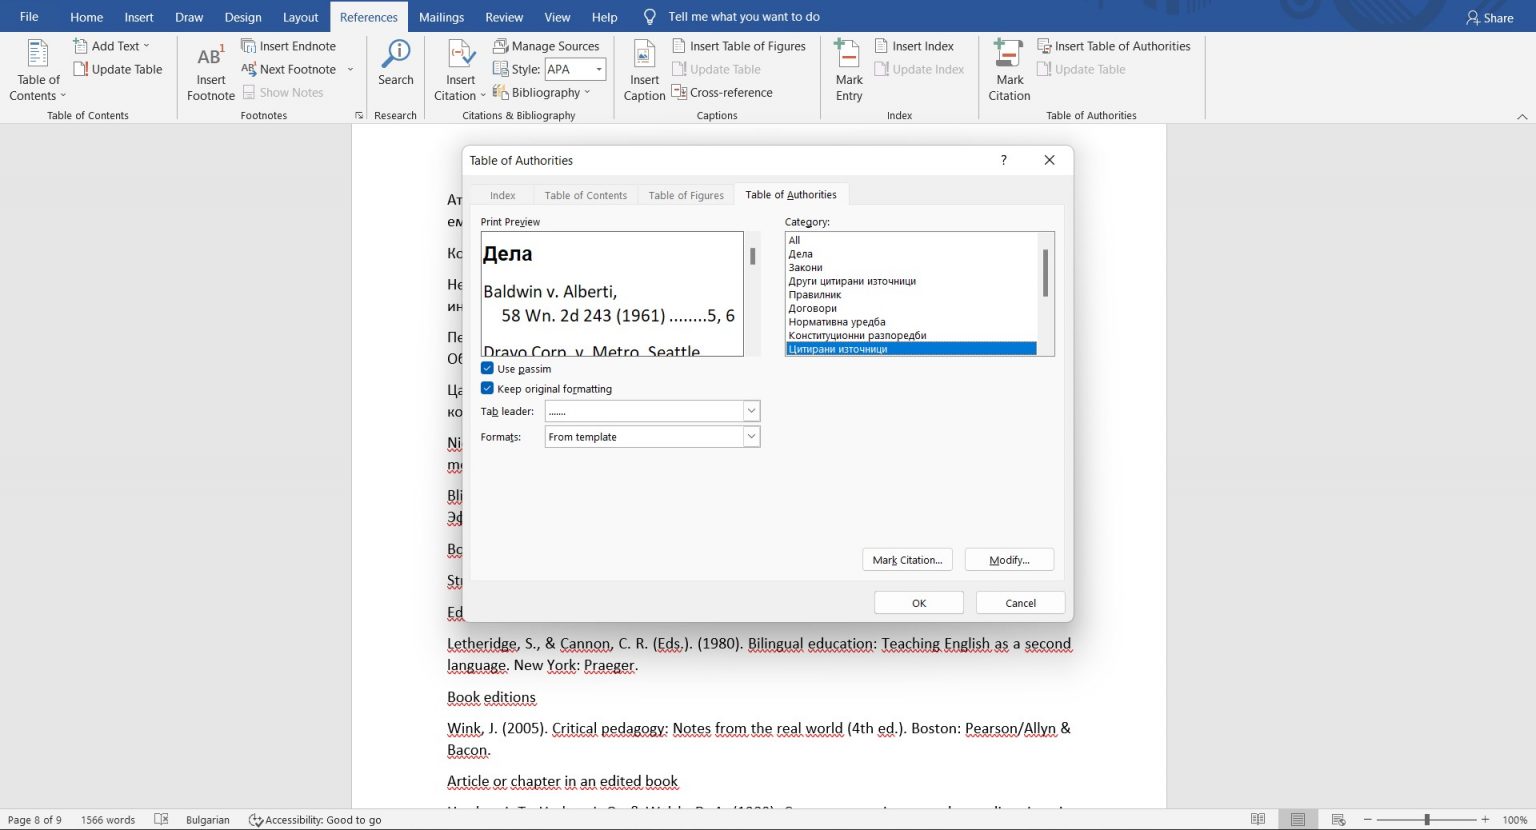The image size is (1536, 830).
Task: Click the lightbulb Tell me icon
Action: pyautogui.click(x=650, y=17)
